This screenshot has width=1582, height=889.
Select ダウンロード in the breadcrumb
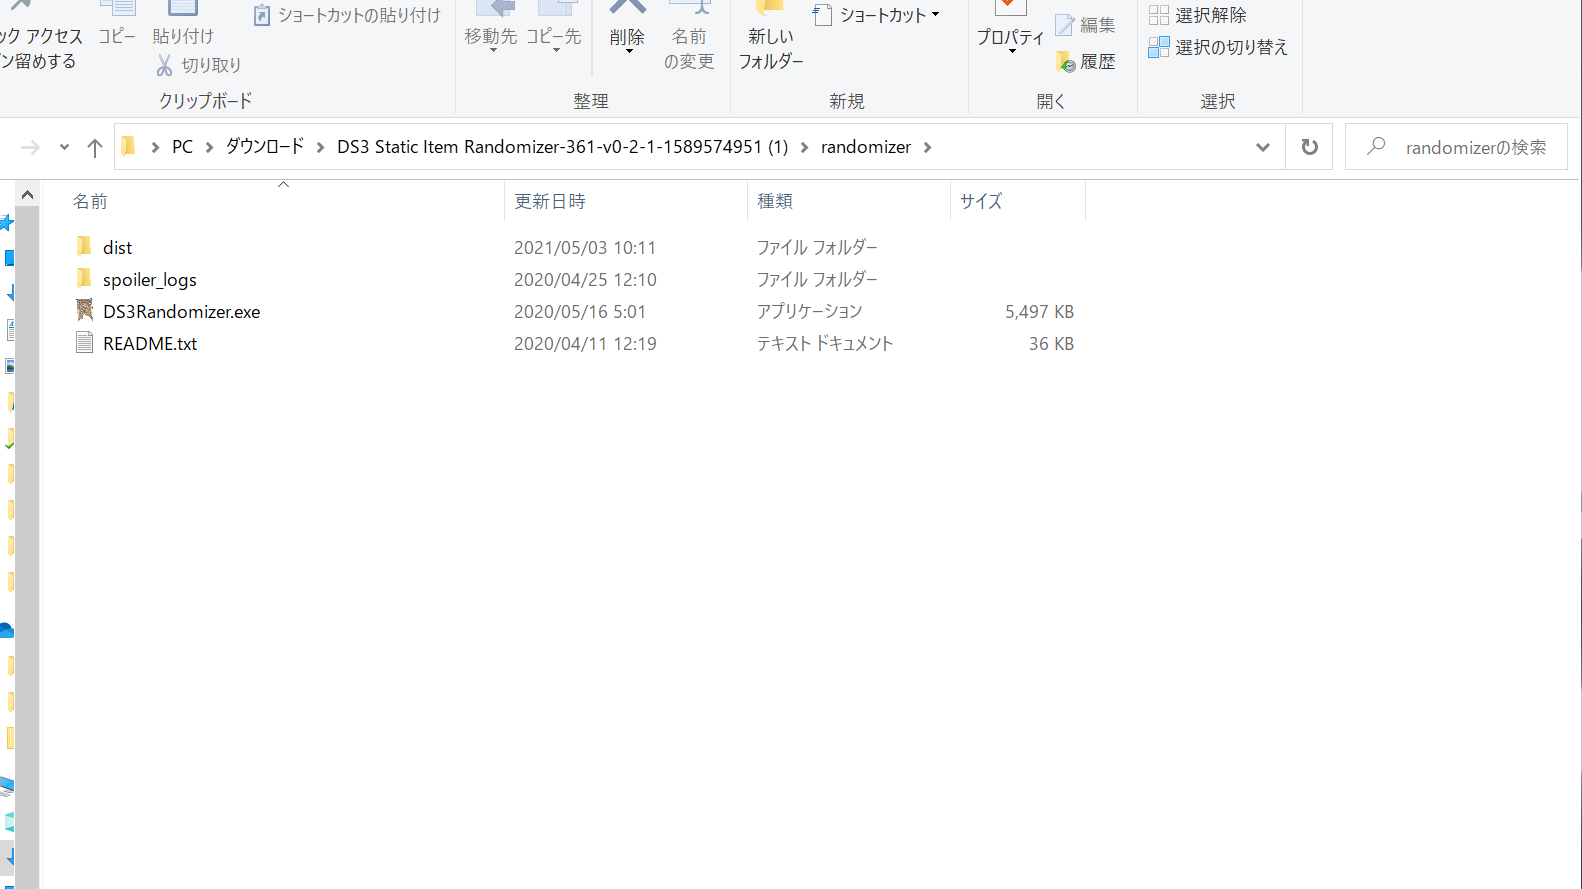tap(264, 147)
